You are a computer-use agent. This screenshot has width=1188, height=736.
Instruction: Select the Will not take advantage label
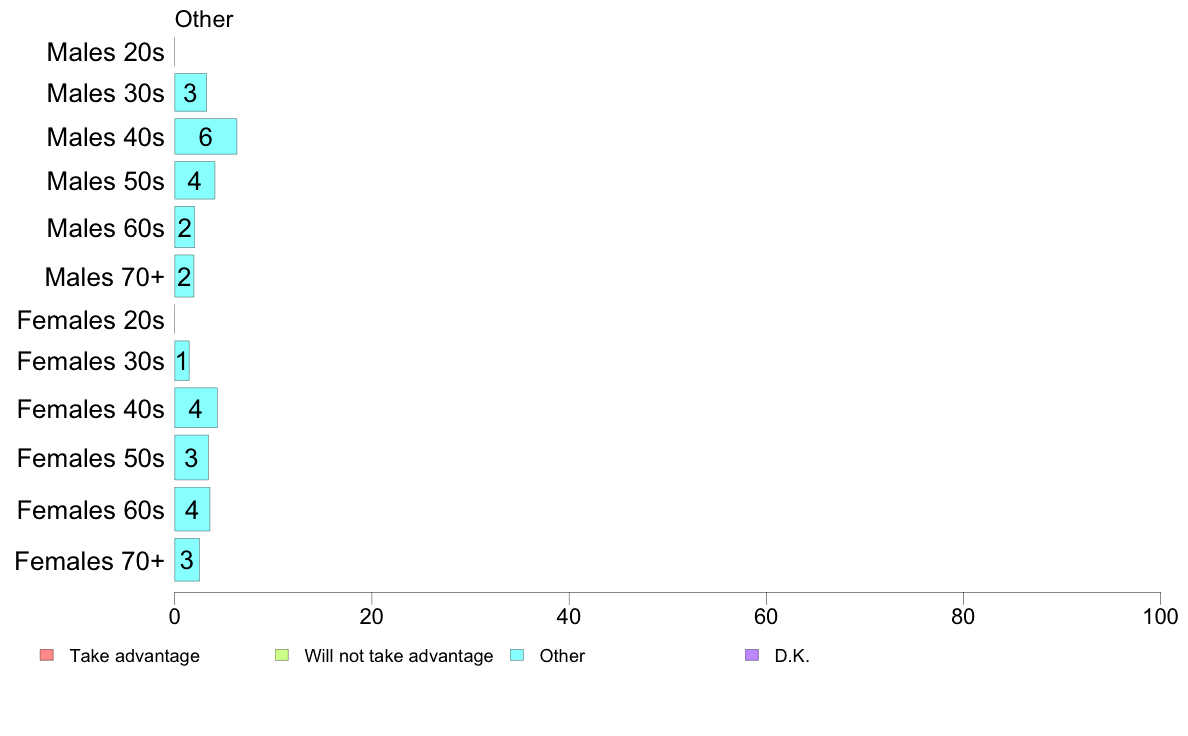tap(399, 656)
